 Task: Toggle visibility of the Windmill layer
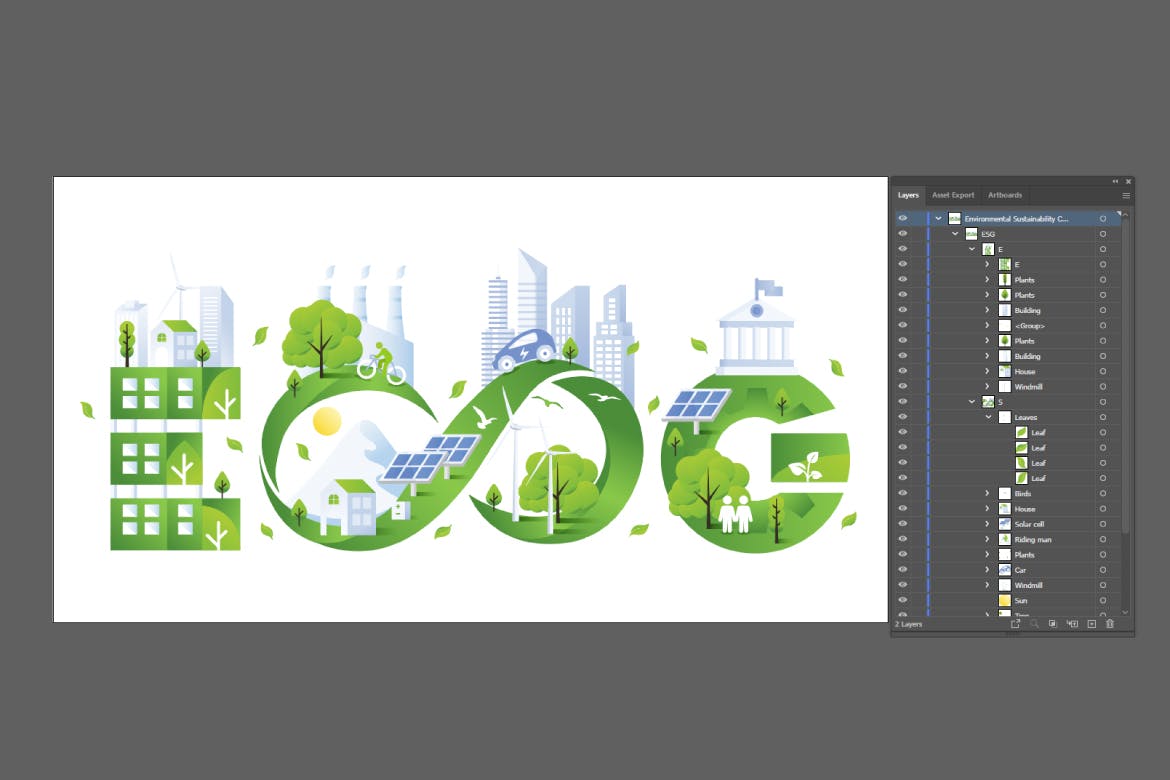(x=902, y=585)
